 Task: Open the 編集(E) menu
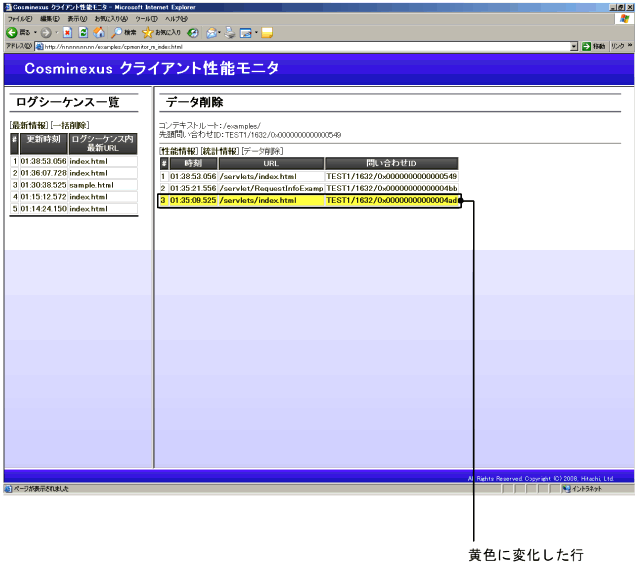point(50,19)
